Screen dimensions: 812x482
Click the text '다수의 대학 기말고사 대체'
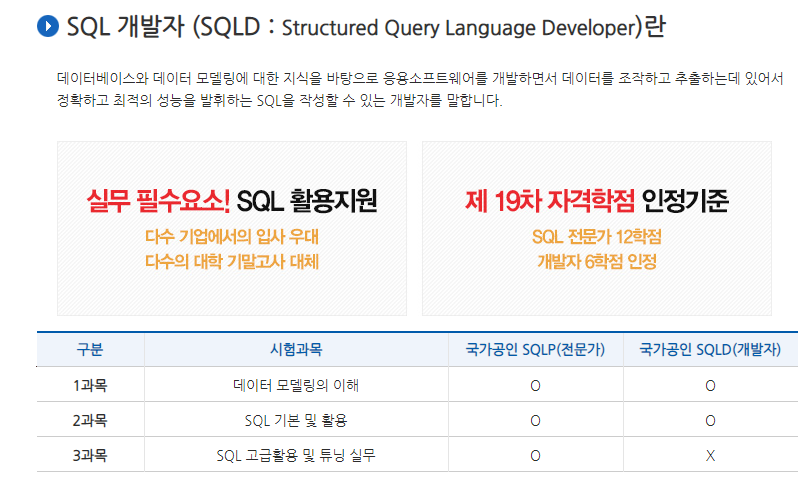[232, 261]
